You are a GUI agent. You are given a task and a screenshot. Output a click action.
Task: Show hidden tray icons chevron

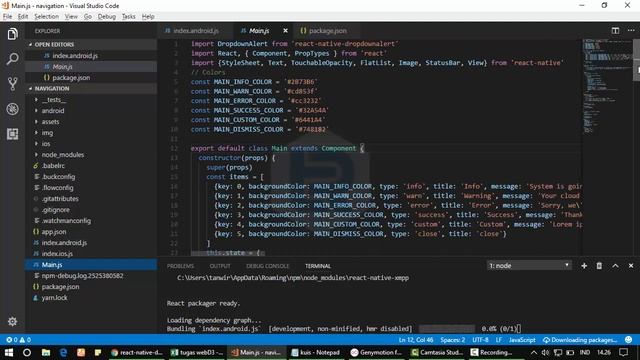pos(533,352)
